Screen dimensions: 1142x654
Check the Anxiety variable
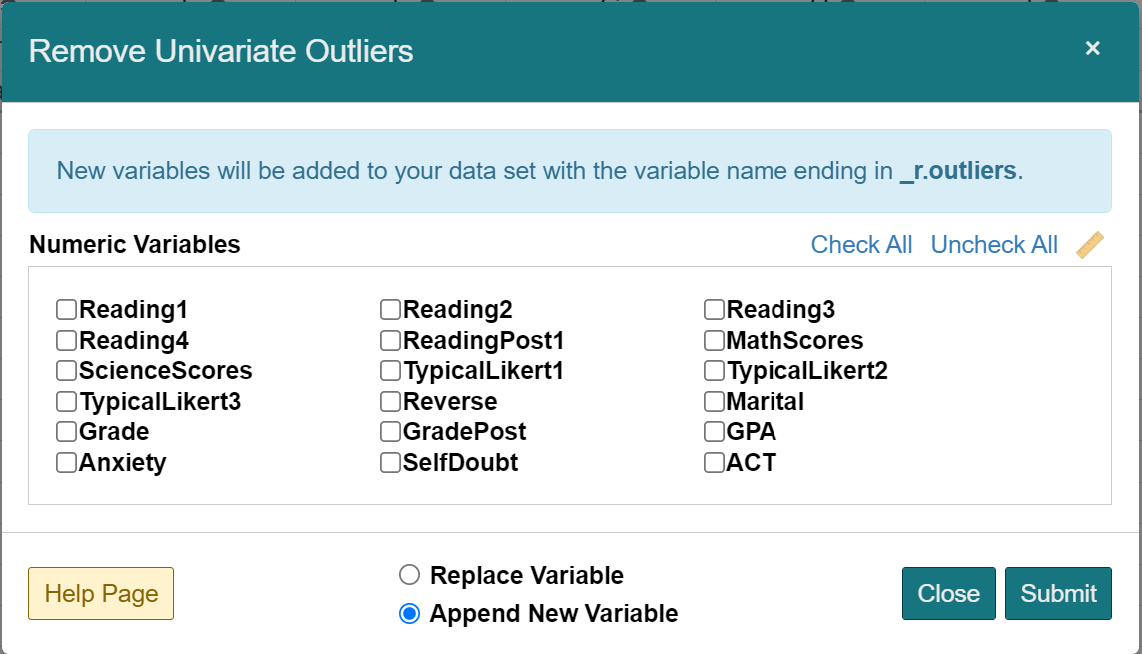coord(66,462)
